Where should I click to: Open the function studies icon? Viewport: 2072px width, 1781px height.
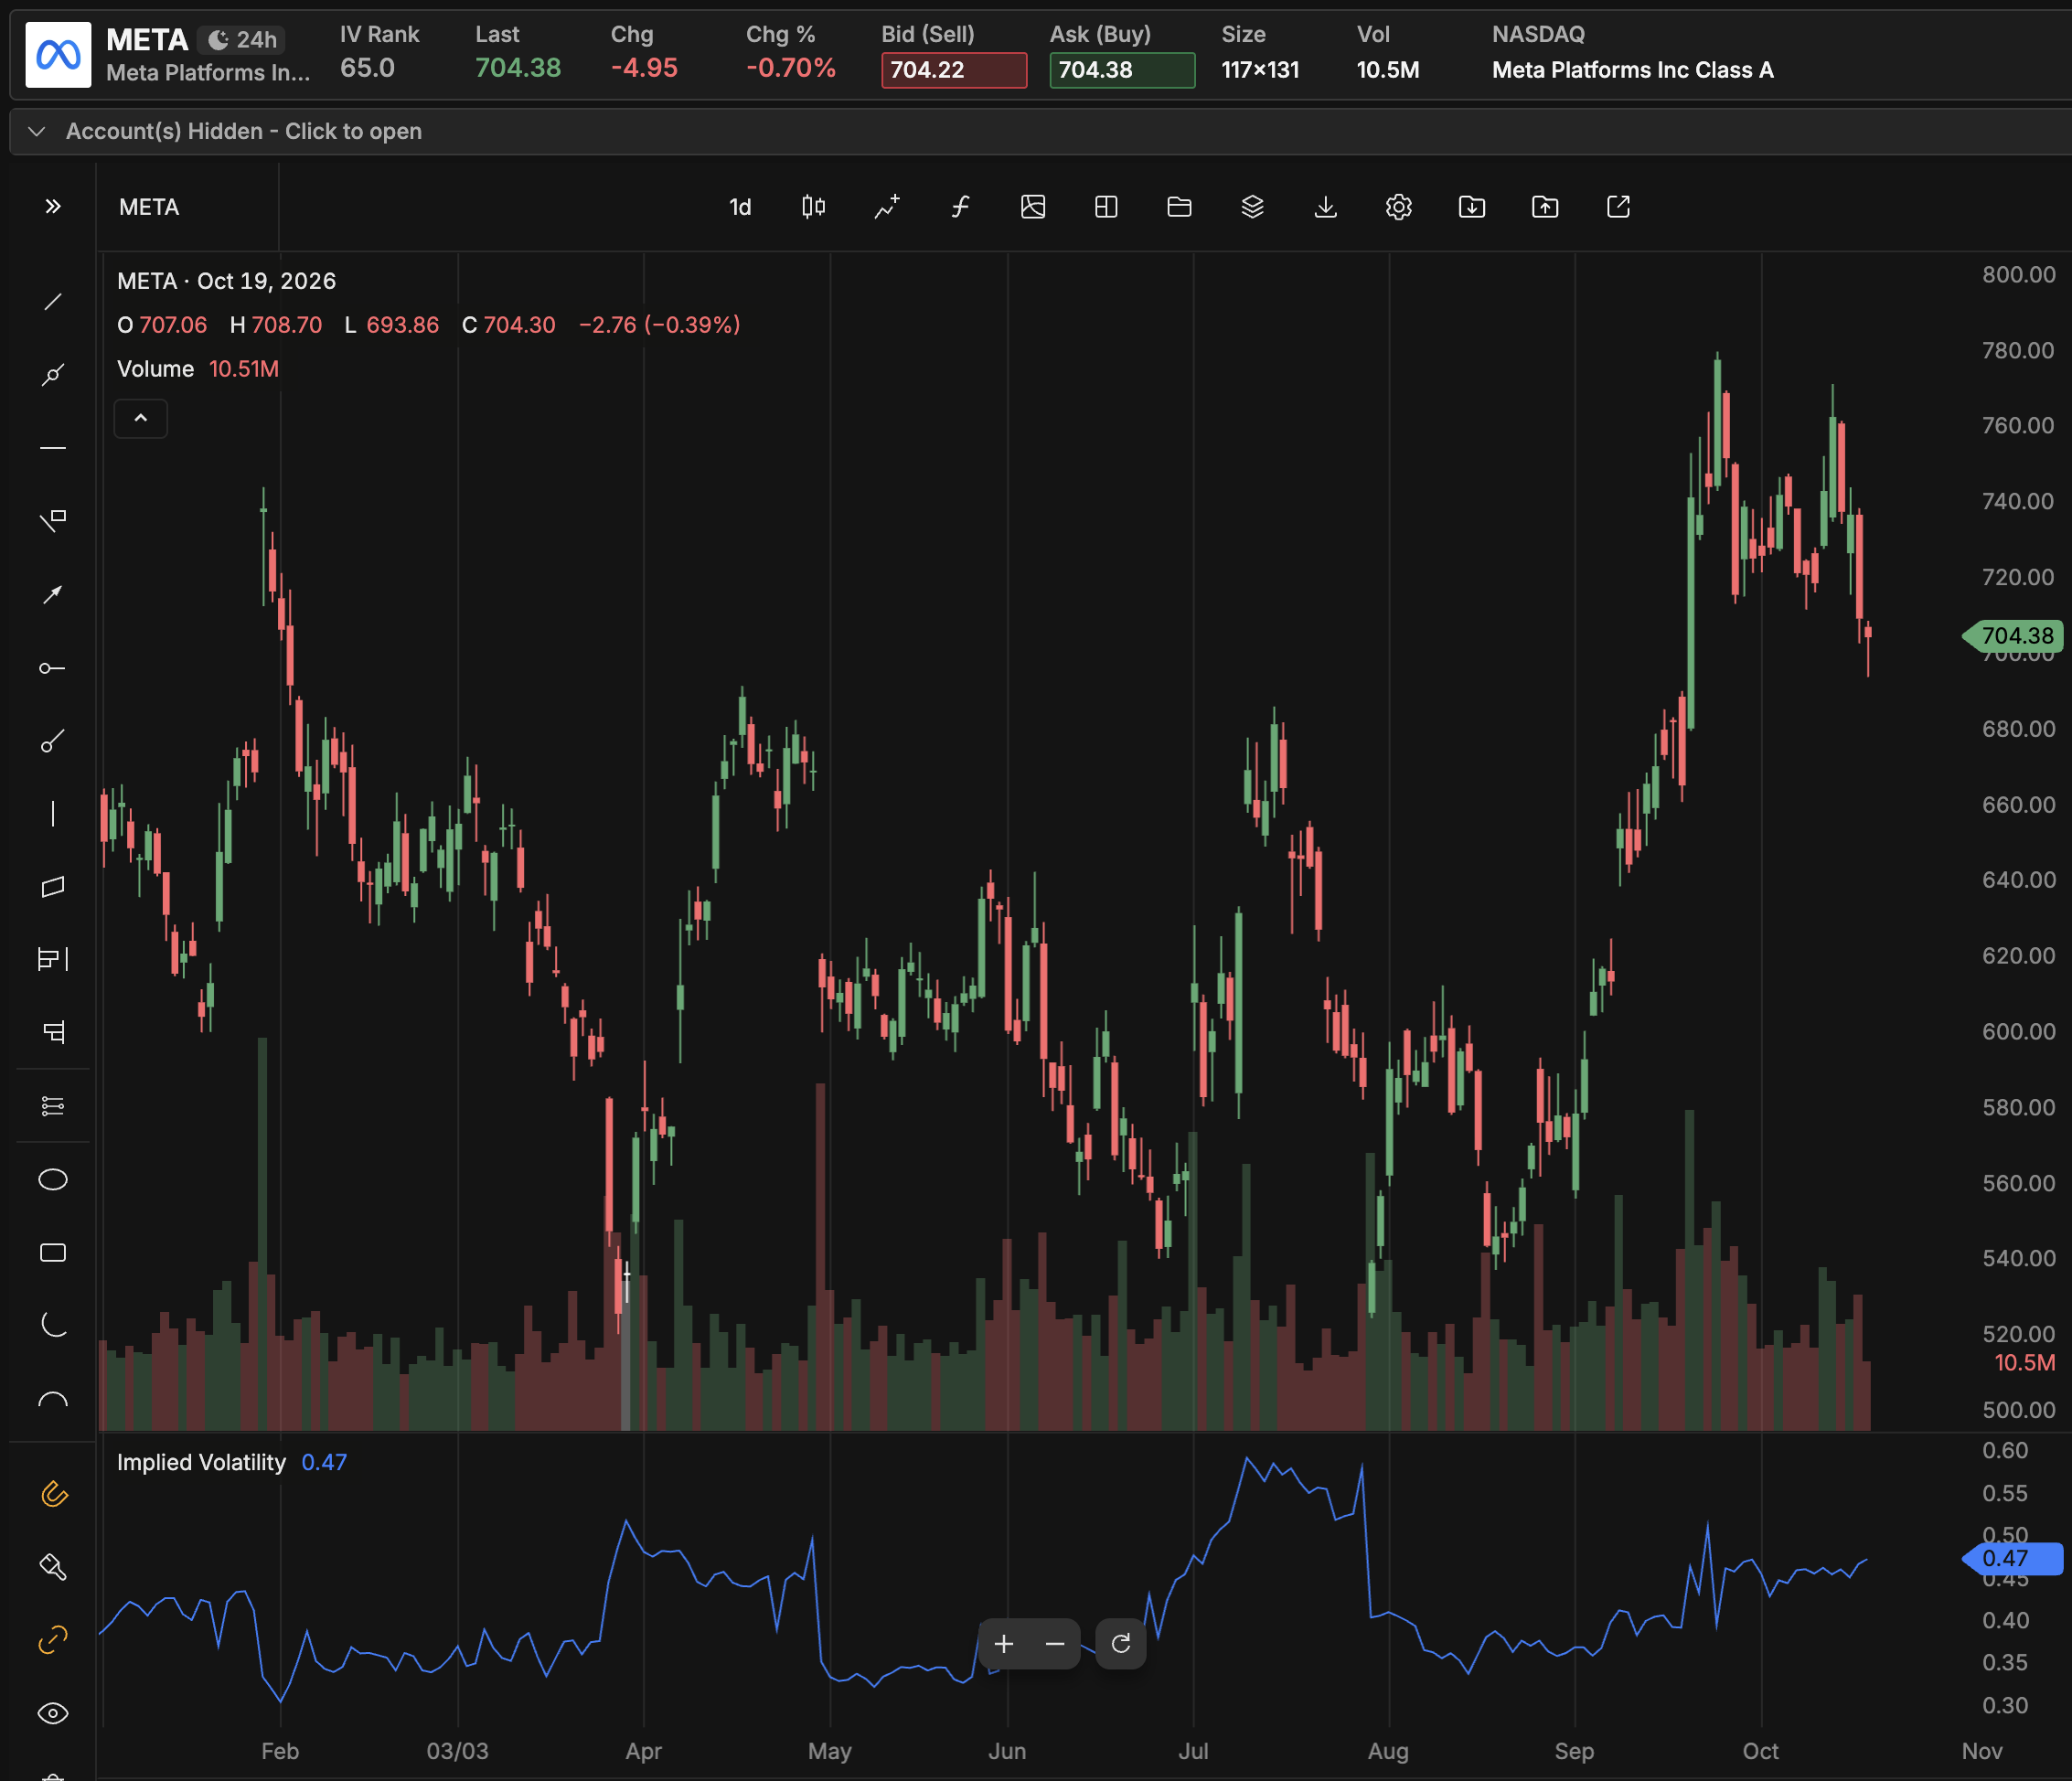(x=960, y=207)
